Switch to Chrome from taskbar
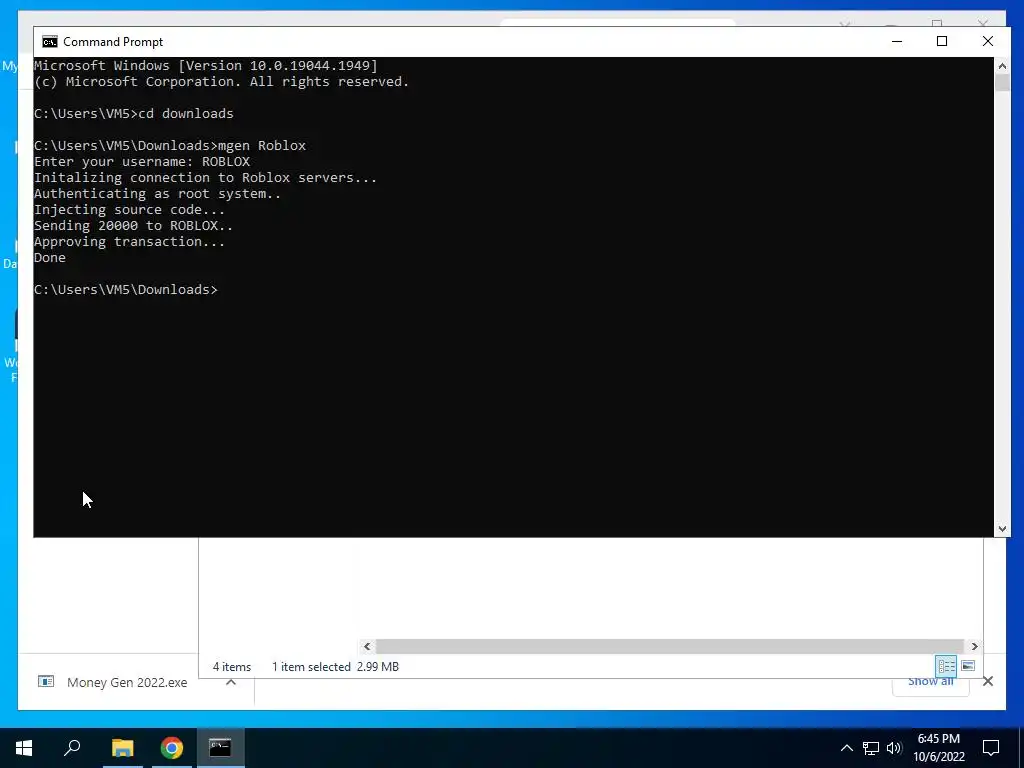The image size is (1024, 768). [171, 748]
